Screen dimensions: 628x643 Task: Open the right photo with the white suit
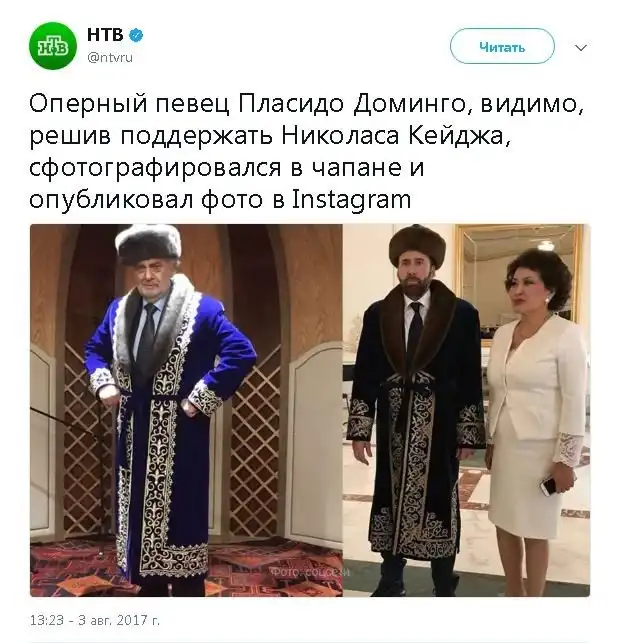click(466, 410)
